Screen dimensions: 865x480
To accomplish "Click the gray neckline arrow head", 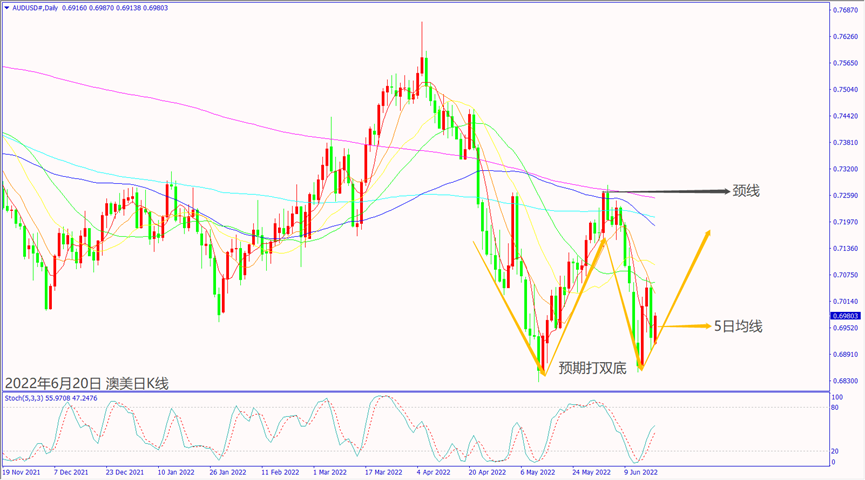I will click(717, 190).
